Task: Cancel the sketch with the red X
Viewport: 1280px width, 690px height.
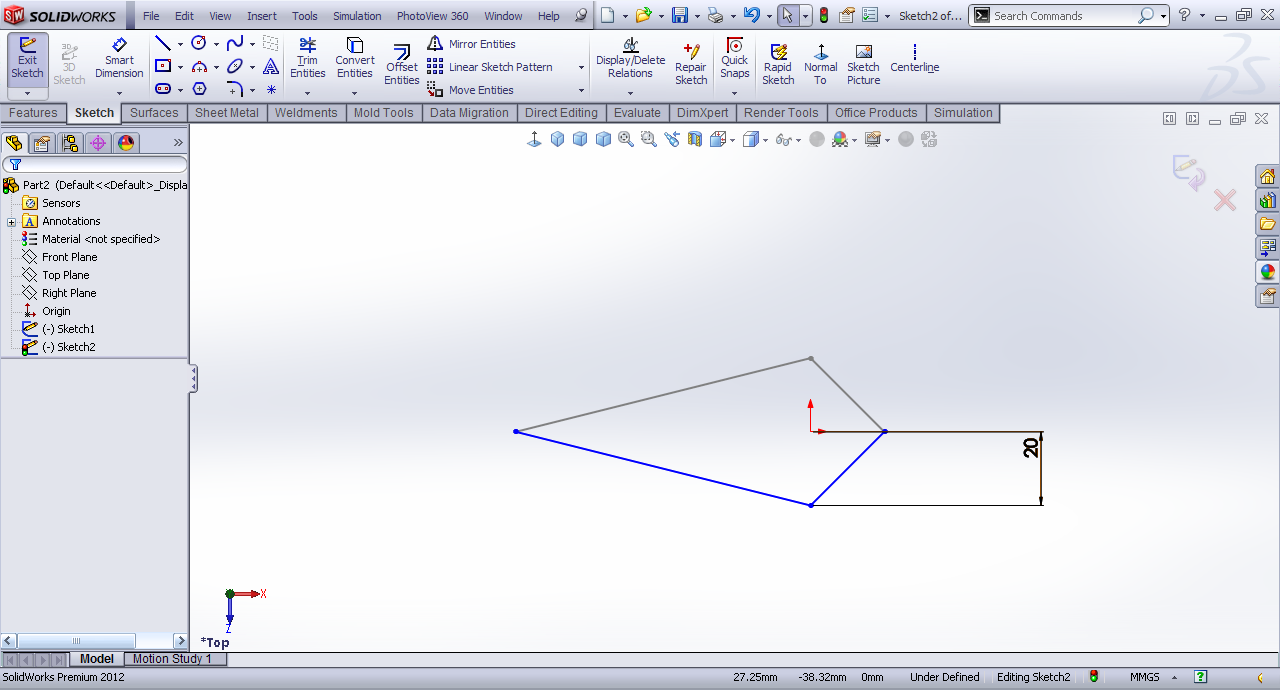Action: tap(1225, 201)
